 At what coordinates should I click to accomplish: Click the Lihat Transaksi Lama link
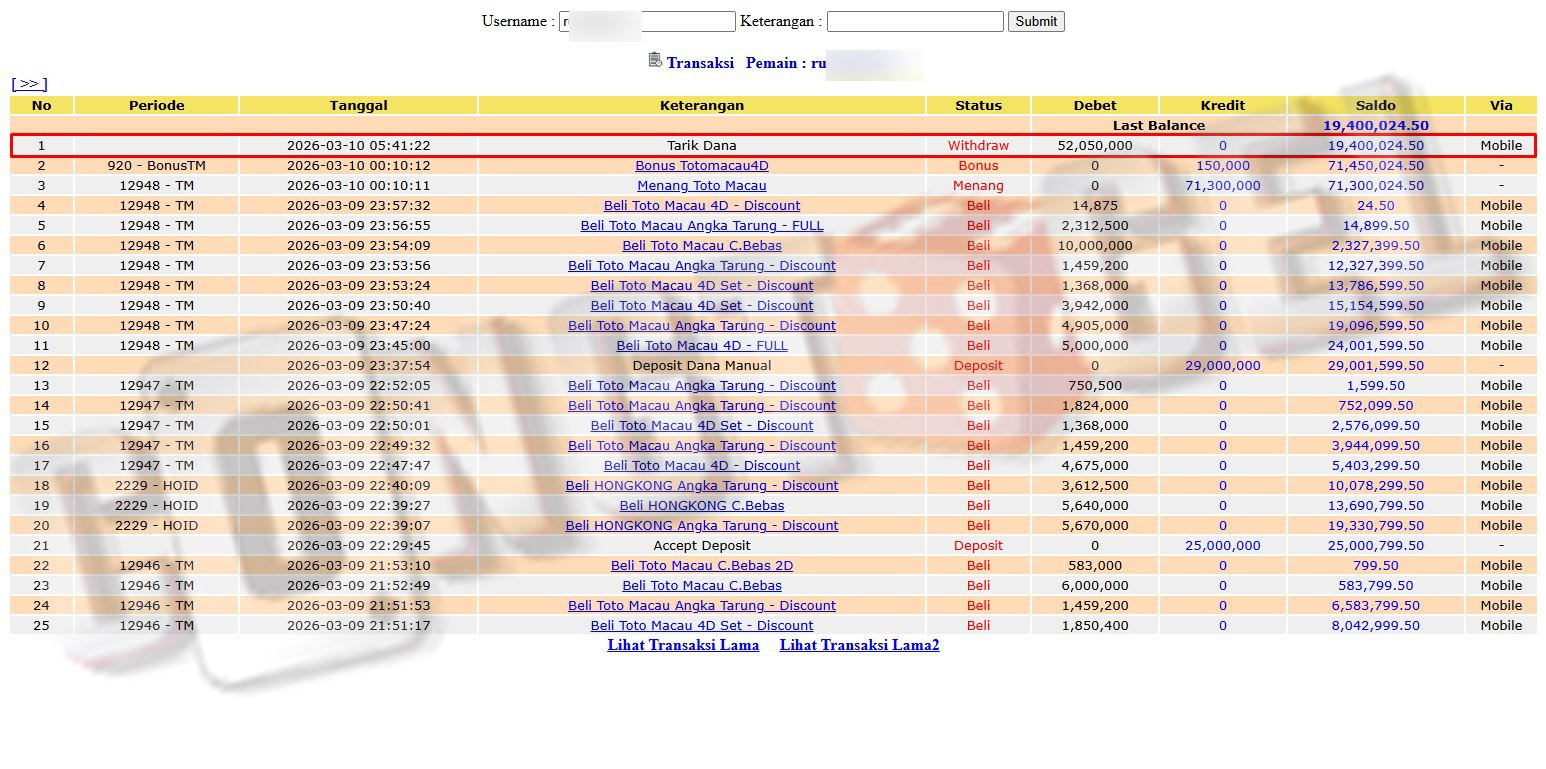click(x=683, y=645)
